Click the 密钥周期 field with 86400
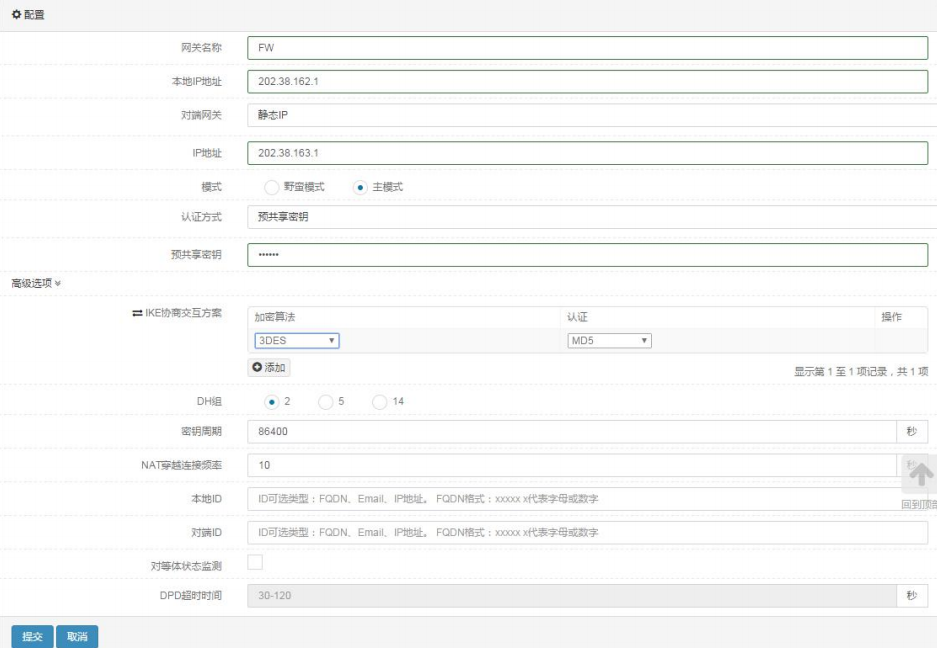Image resolution: width=937 pixels, height=648 pixels. pos(572,432)
